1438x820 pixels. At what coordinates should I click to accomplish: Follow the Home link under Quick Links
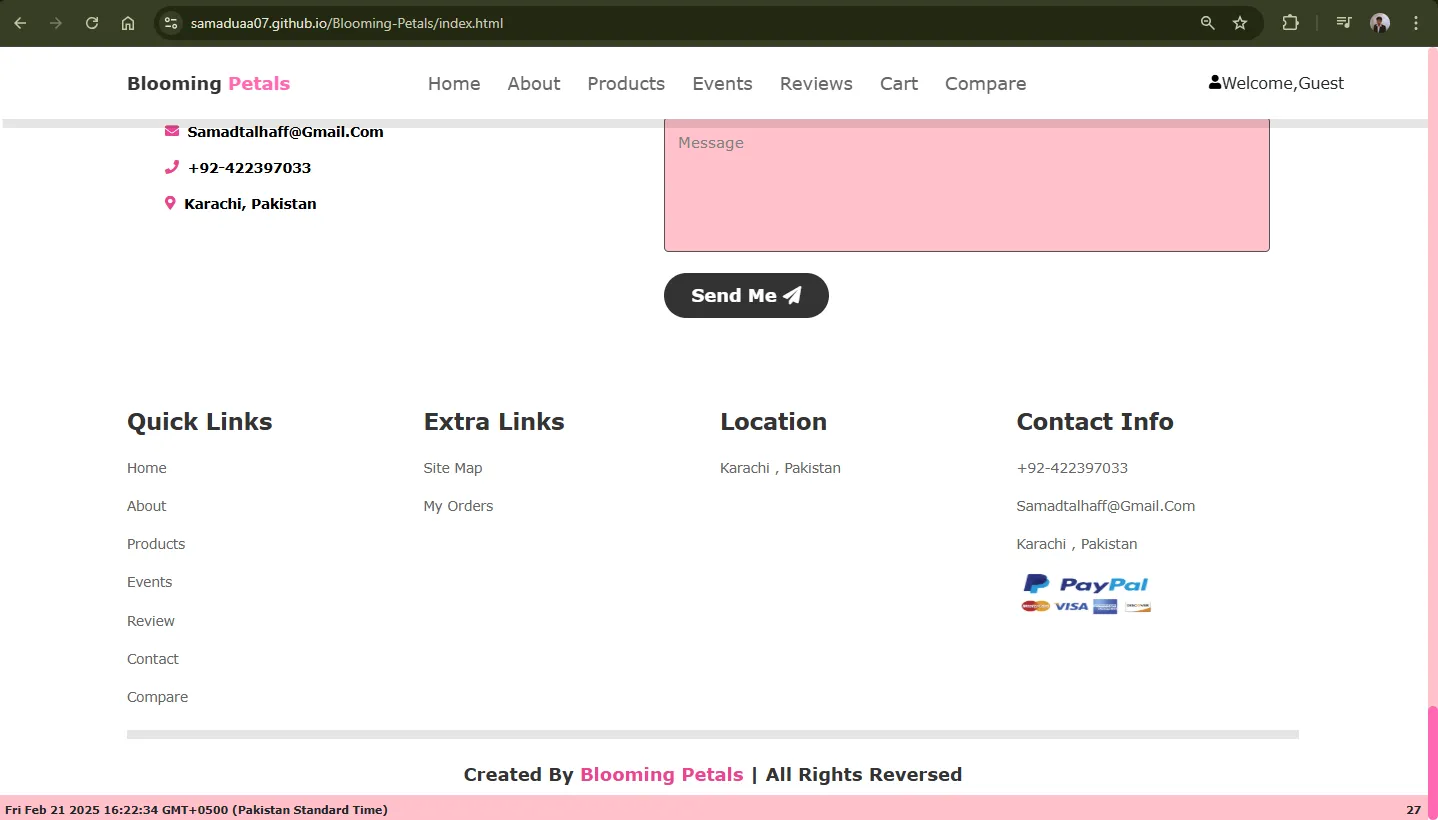147,468
